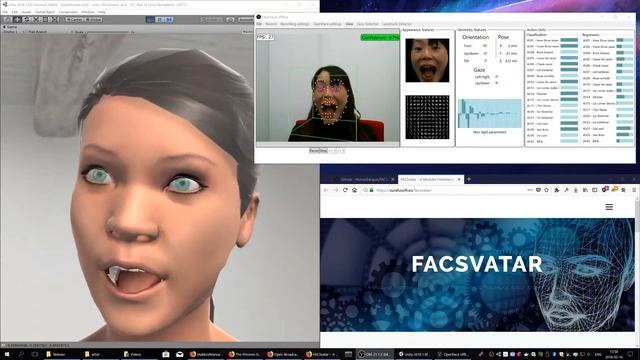Open Task View from the taskbar
The height and width of the screenshot is (360, 640).
35,354
